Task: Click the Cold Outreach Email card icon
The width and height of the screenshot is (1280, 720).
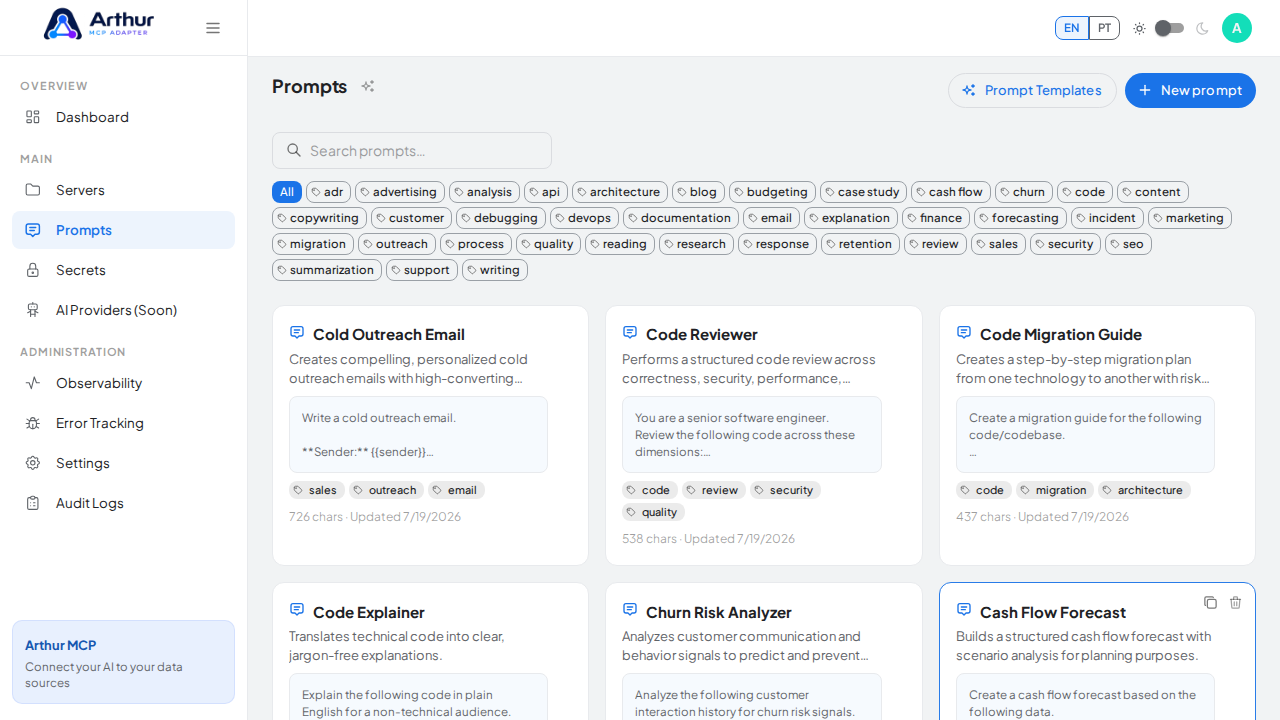Action: (x=297, y=332)
